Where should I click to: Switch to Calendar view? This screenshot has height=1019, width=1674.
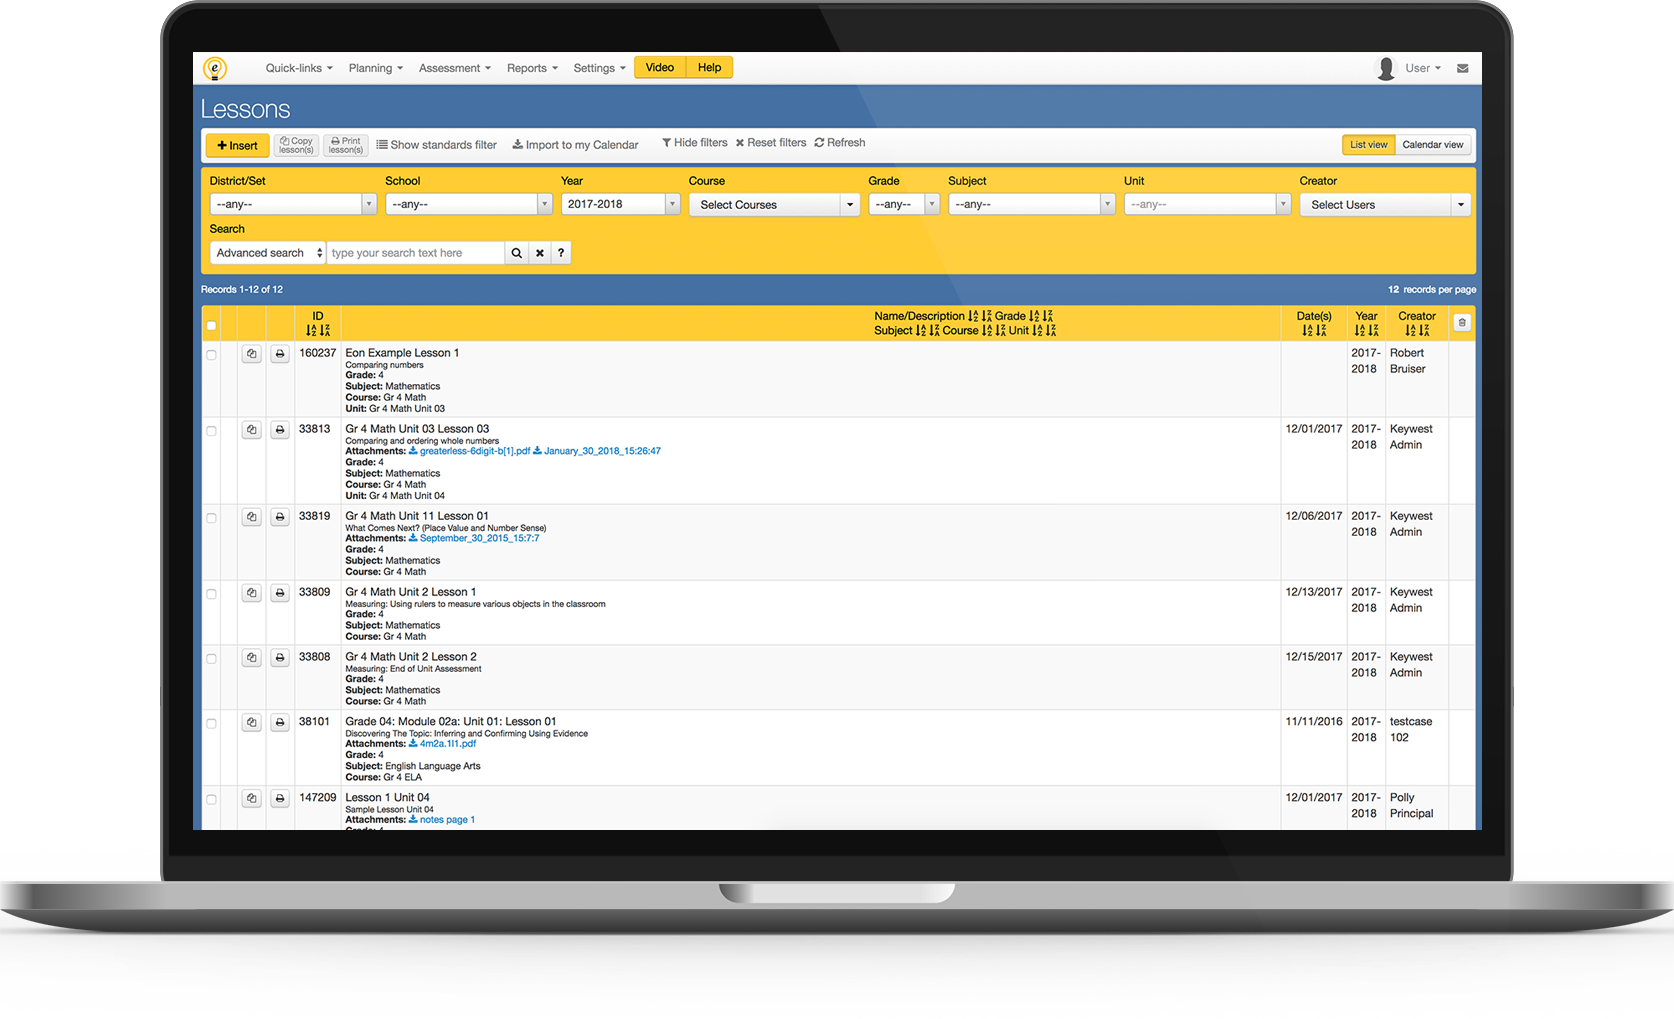tap(1432, 145)
